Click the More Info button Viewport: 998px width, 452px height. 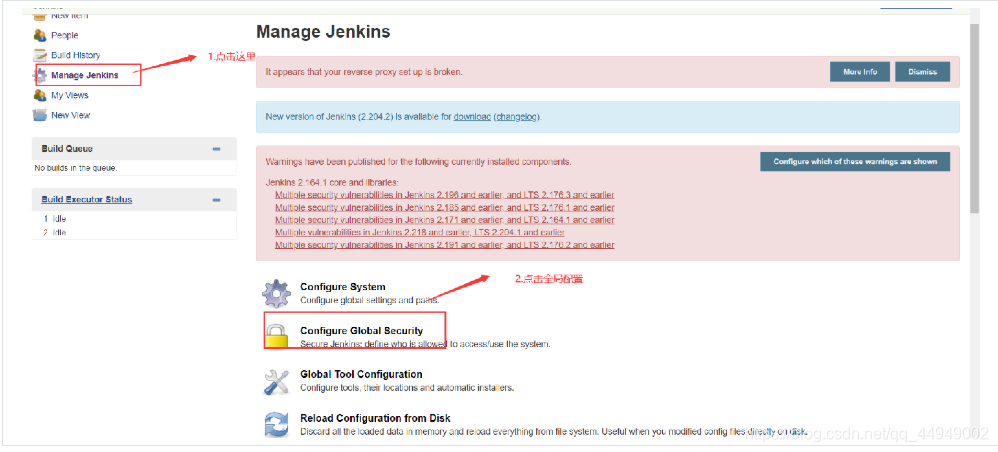860,72
